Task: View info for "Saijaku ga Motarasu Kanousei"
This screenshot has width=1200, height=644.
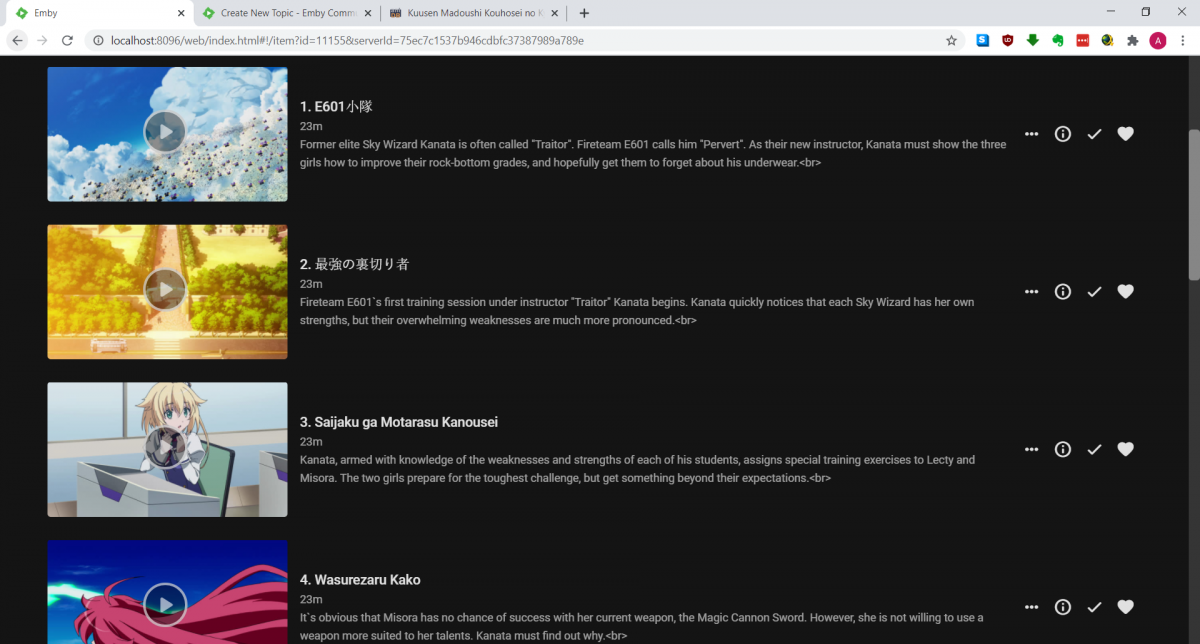Action: (x=1062, y=449)
